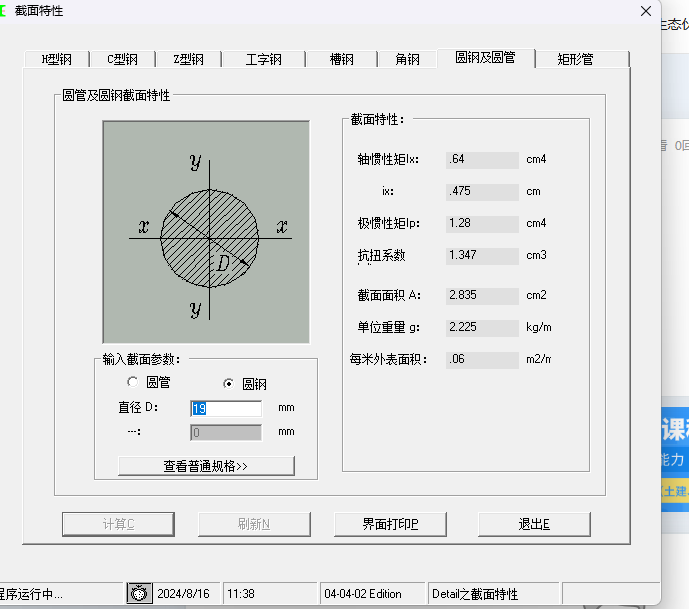The width and height of the screenshot is (689, 609).
Task: Open the C型钢 tab
Action: [x=123, y=59]
